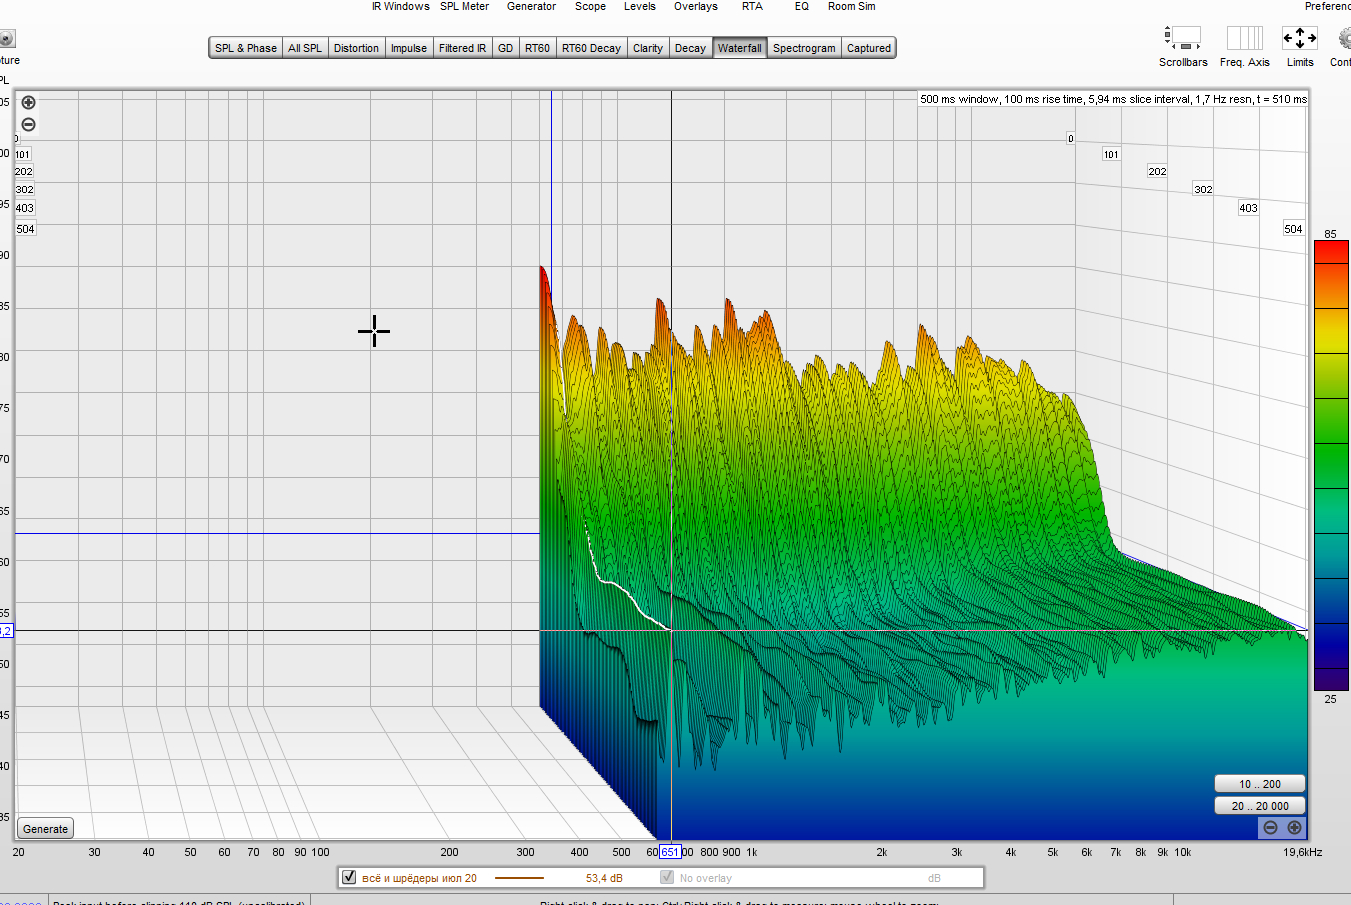Click the 651 frequency cursor value field
The image size is (1351, 905).
(670, 852)
